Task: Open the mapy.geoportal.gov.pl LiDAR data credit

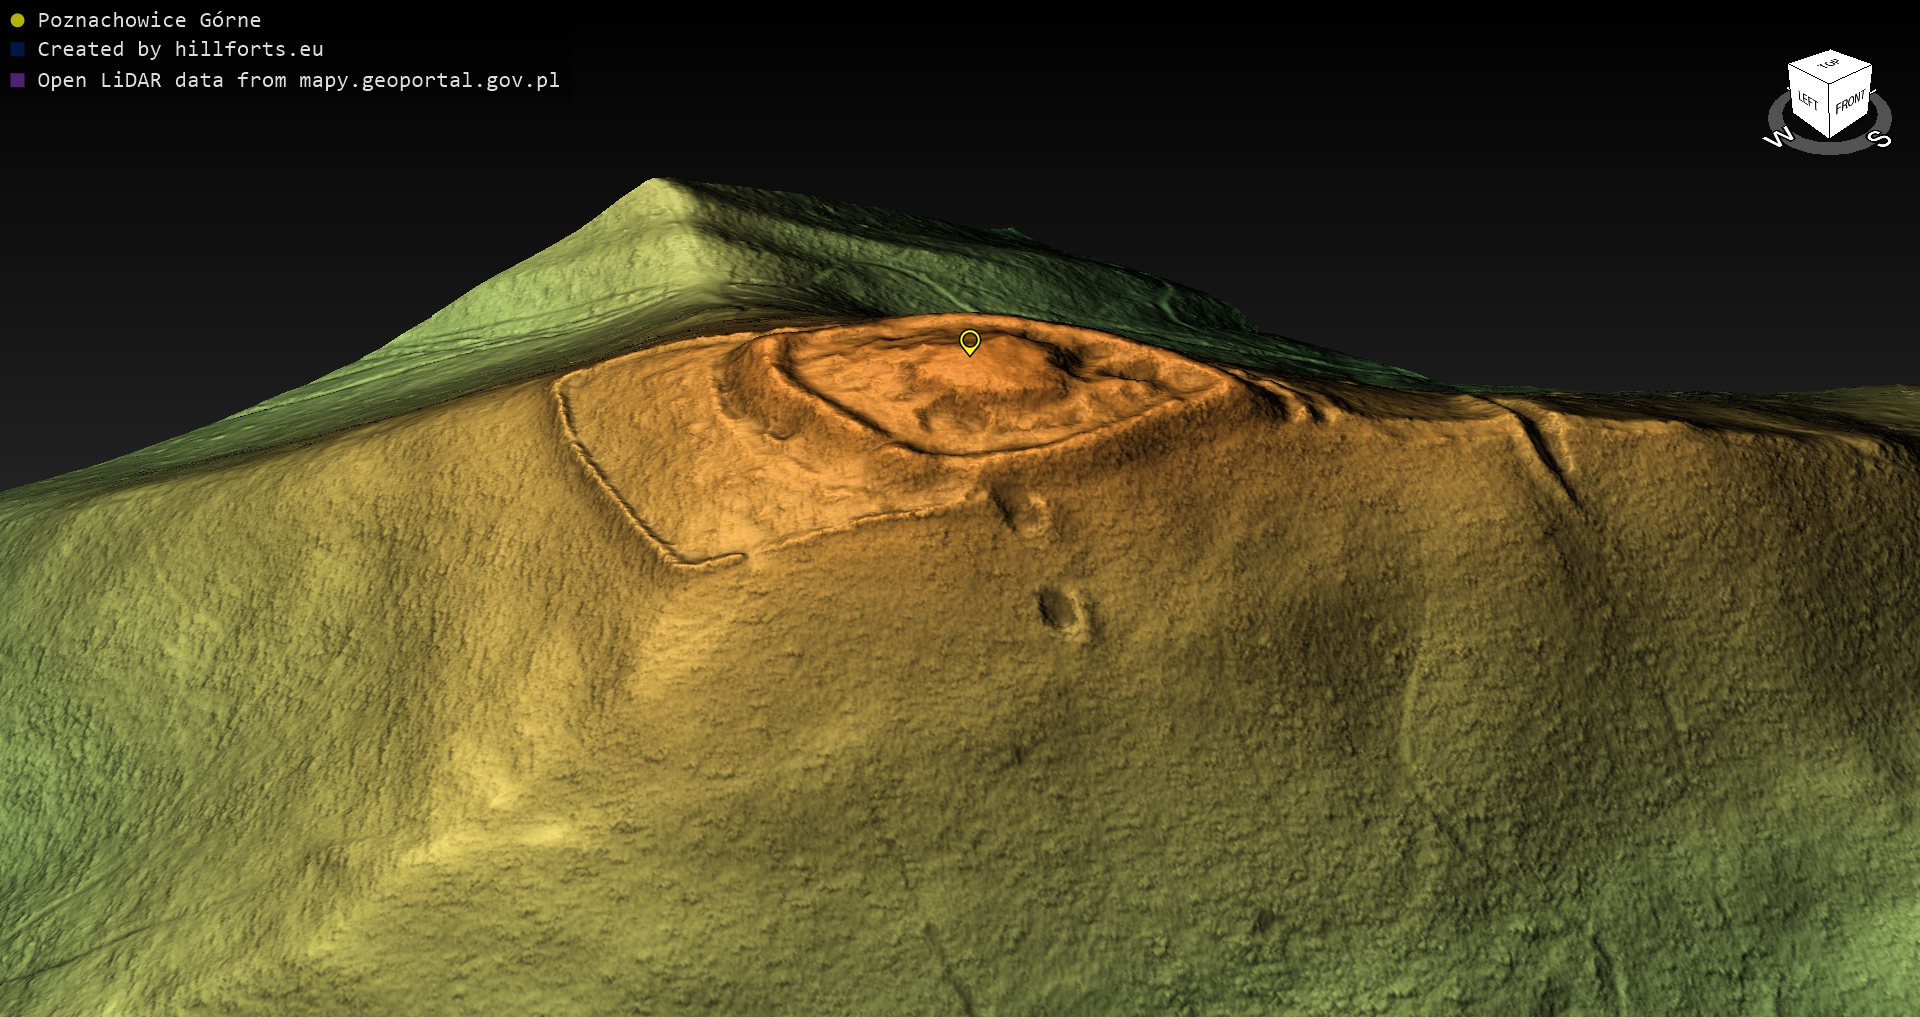Action: click(298, 80)
